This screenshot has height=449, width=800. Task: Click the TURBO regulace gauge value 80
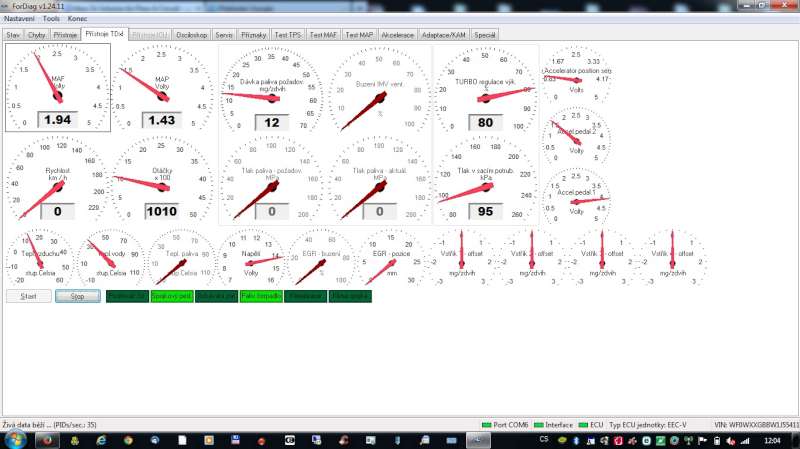coord(485,122)
